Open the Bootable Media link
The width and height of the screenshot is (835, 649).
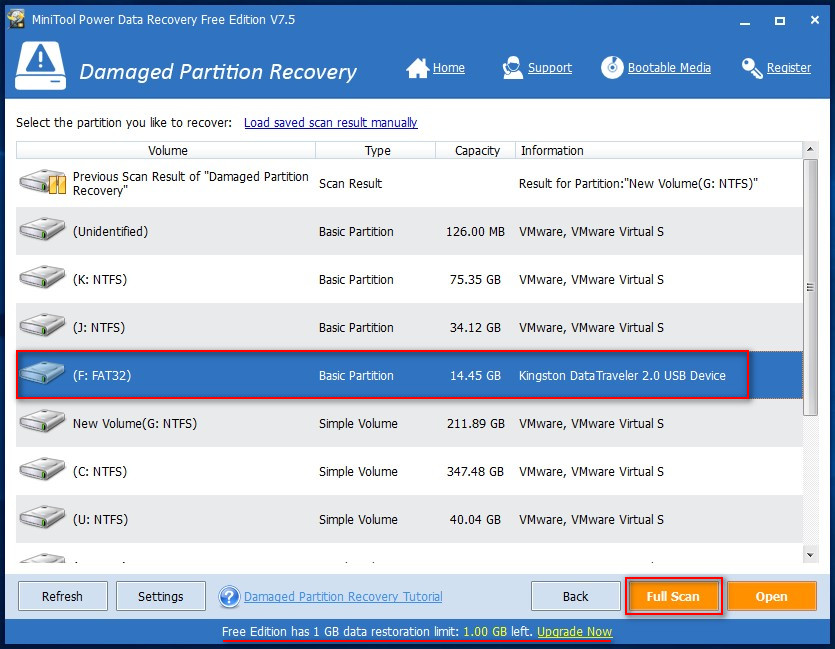click(x=669, y=68)
